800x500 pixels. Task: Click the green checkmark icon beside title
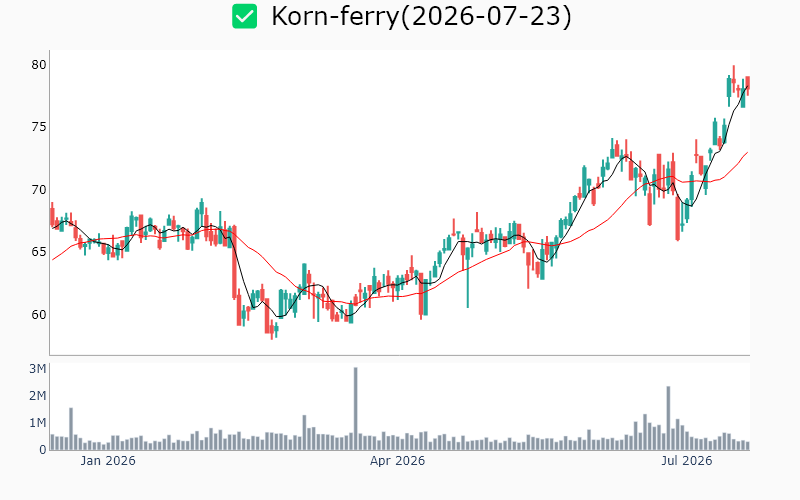(x=244, y=16)
